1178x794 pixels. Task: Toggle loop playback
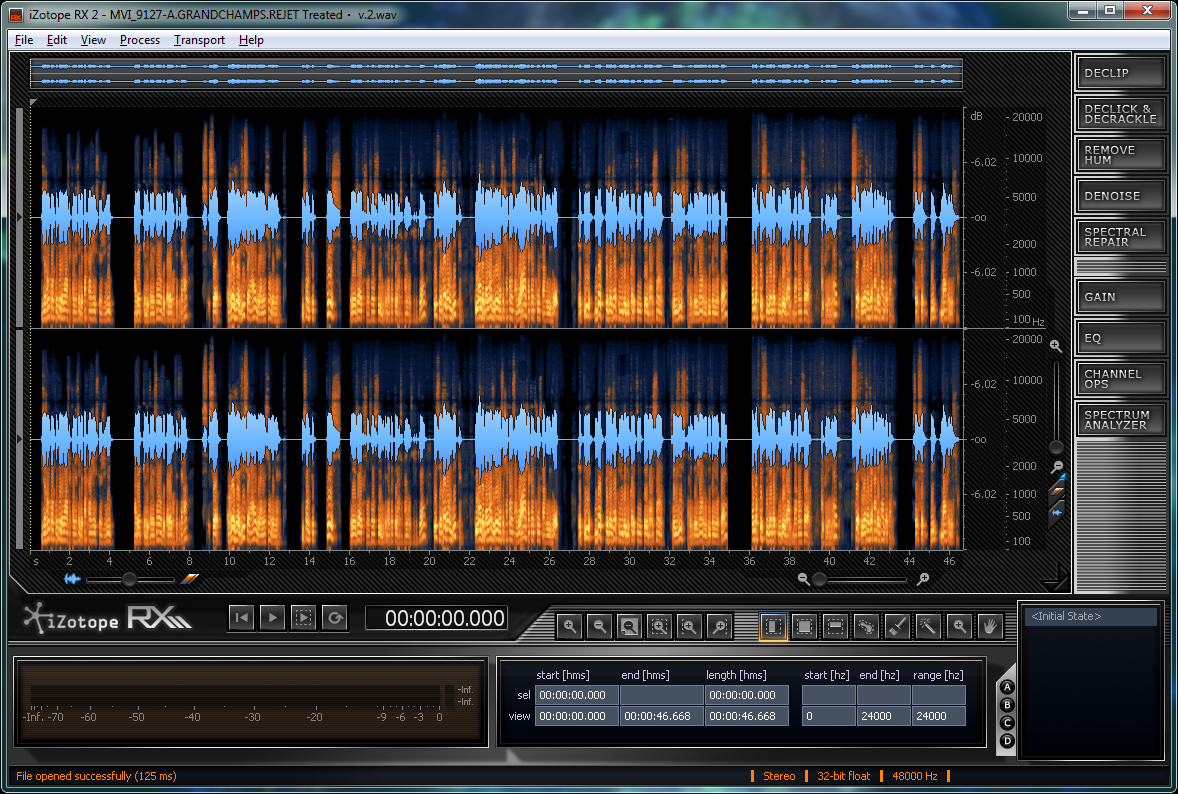pos(335,618)
